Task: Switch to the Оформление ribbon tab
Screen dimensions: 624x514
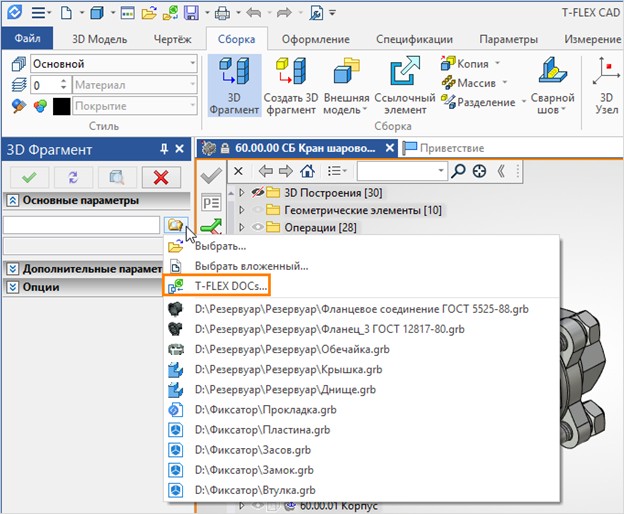Action: point(316,39)
